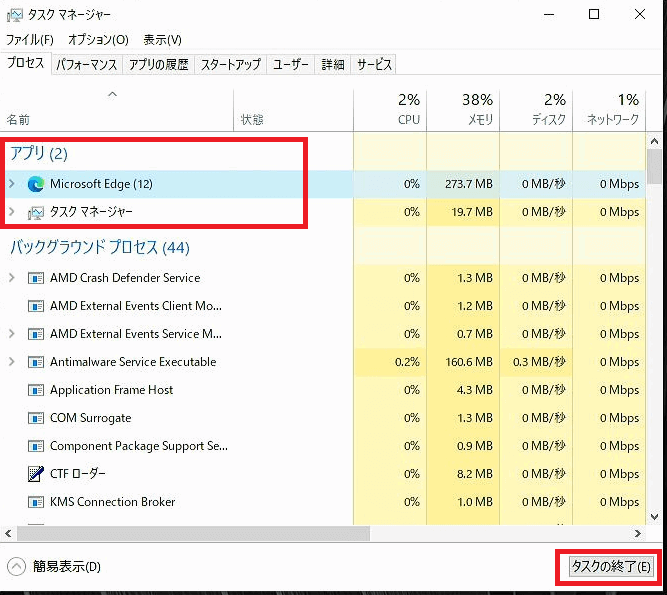Sort by the CPU column header

[x=390, y=111]
